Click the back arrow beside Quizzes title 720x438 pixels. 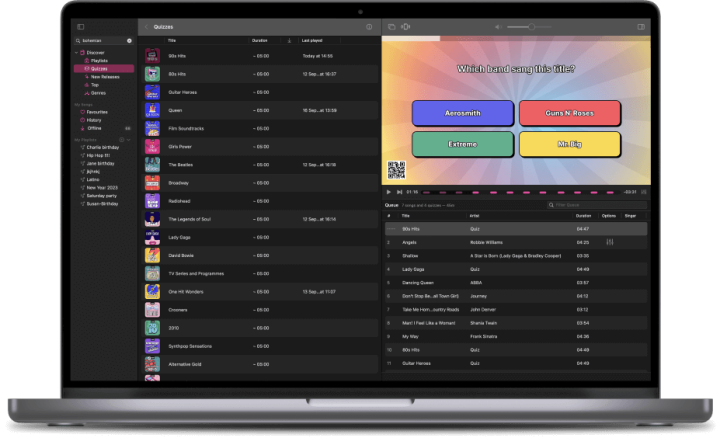(x=147, y=27)
